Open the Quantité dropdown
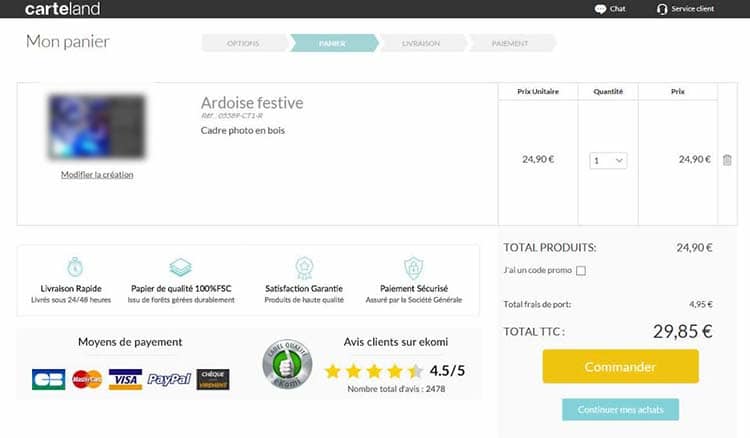The width and height of the screenshot is (750, 438). pyautogui.click(x=608, y=160)
